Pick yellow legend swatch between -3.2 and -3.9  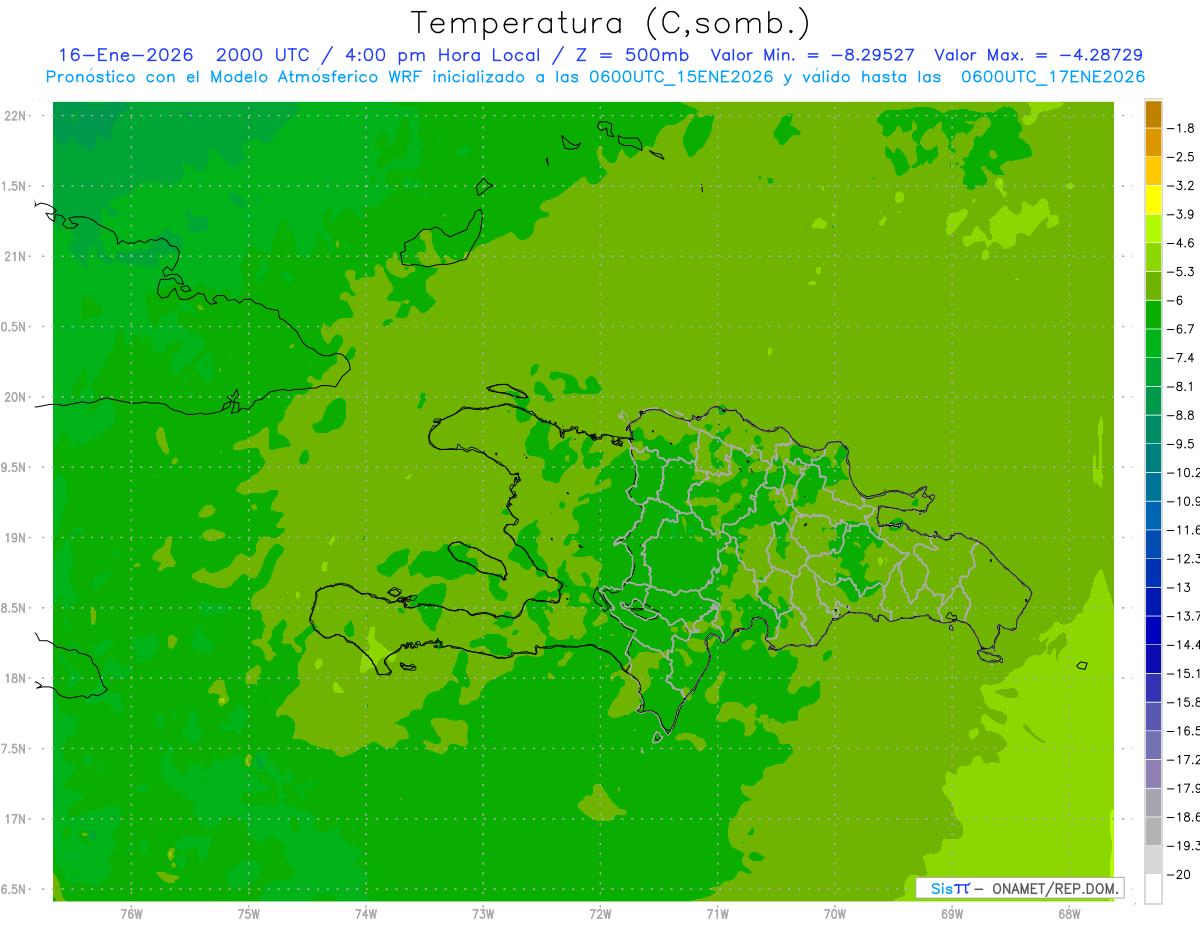[x=1153, y=200]
